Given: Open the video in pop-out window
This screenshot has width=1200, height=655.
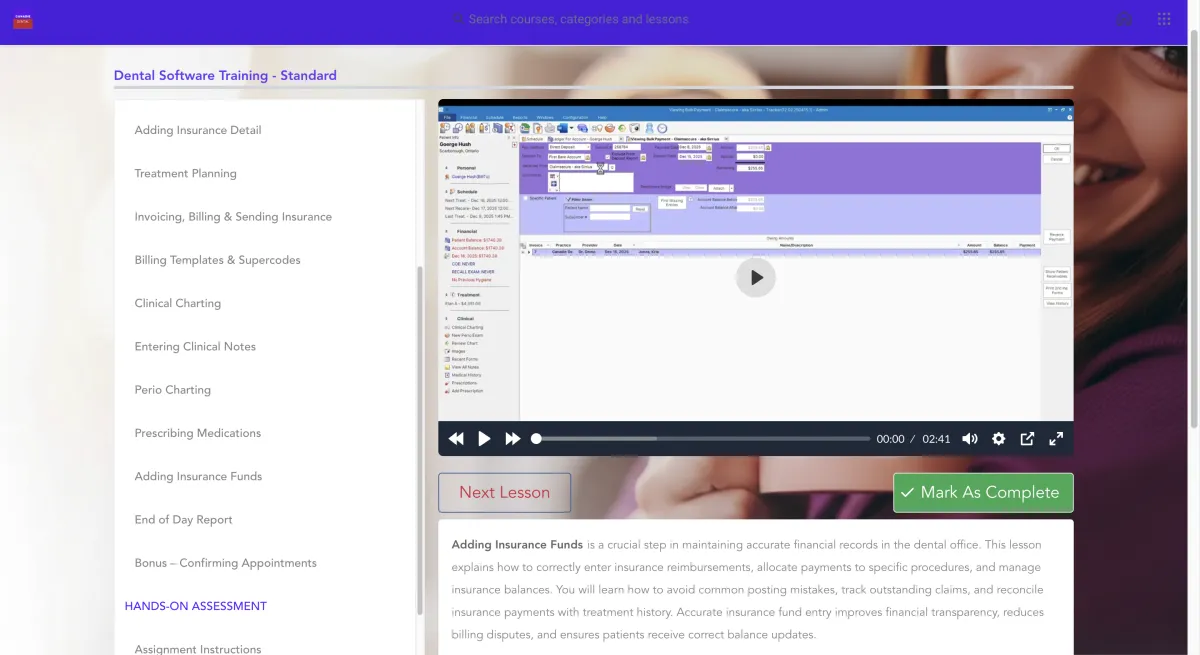Looking at the screenshot, I should pyautogui.click(x=1027, y=439).
